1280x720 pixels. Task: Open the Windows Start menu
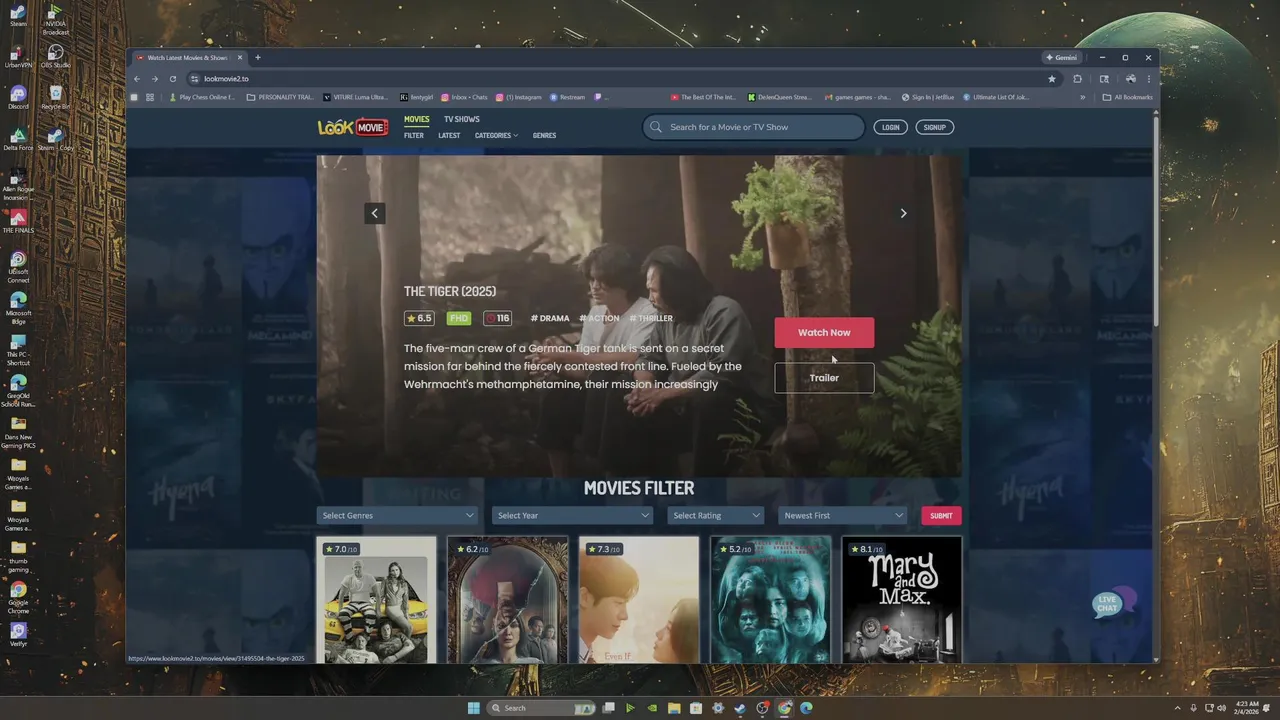pos(474,708)
